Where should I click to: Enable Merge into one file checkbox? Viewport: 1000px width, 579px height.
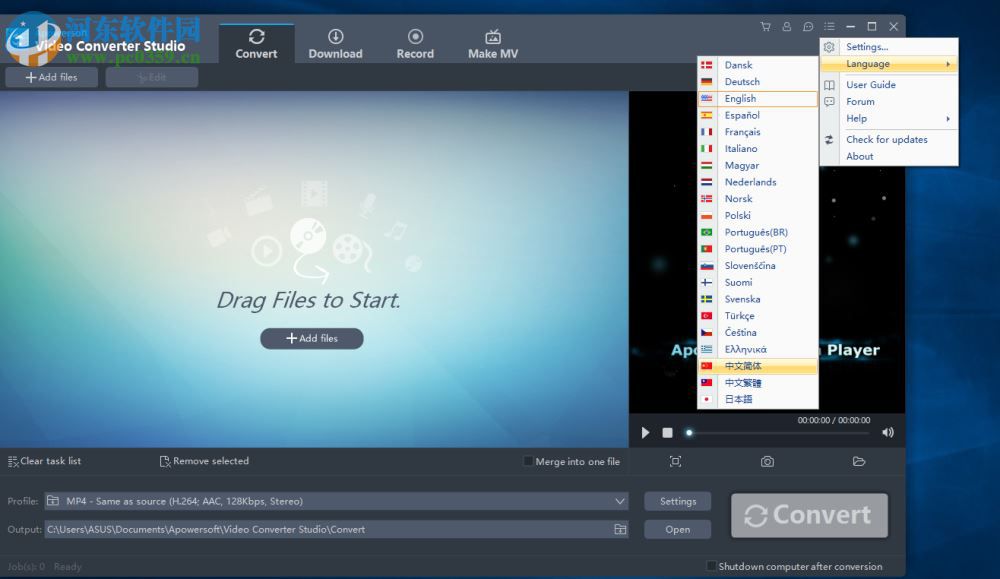528,461
